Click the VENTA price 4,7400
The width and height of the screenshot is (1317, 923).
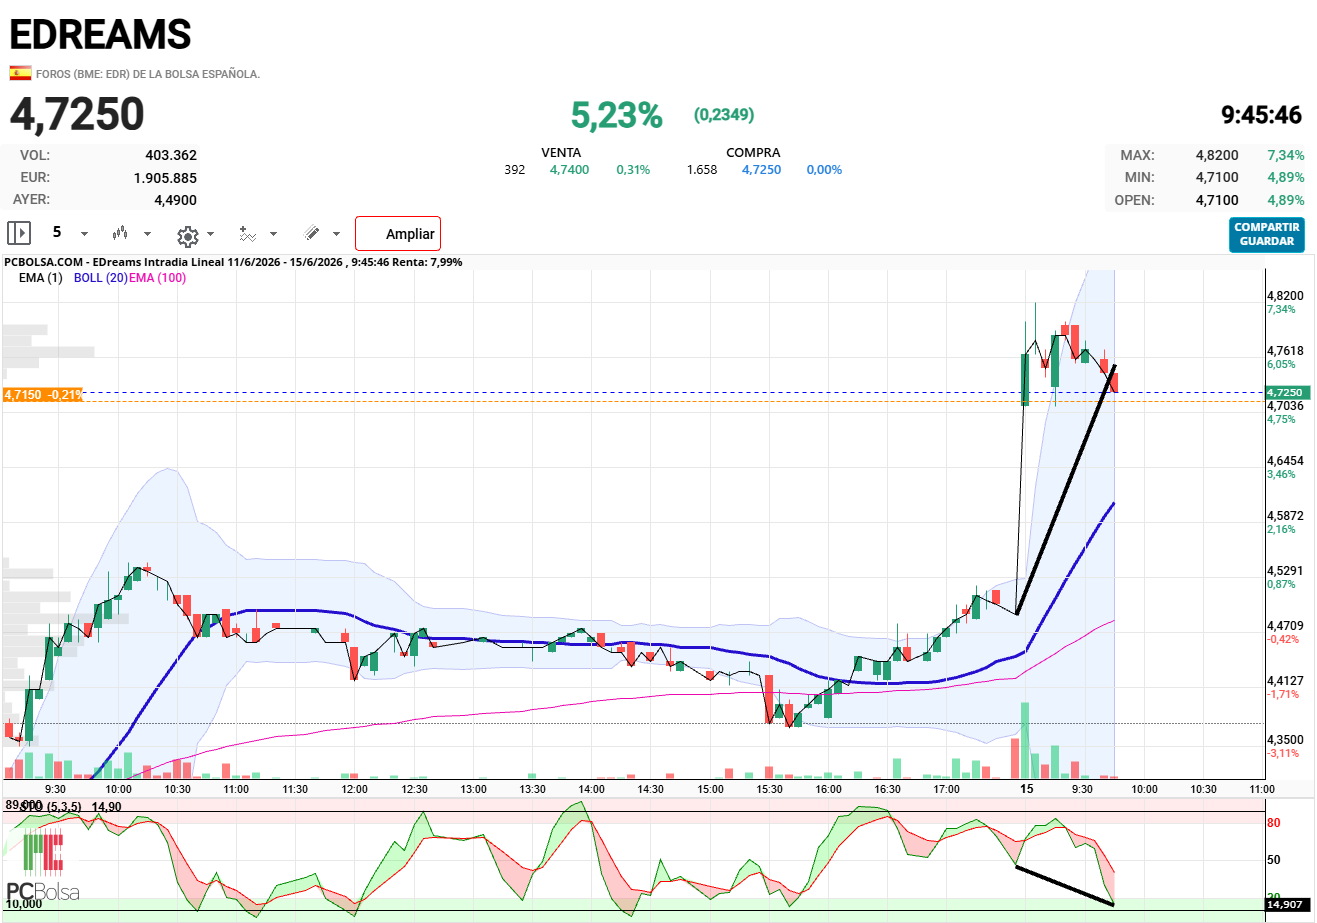coord(569,170)
